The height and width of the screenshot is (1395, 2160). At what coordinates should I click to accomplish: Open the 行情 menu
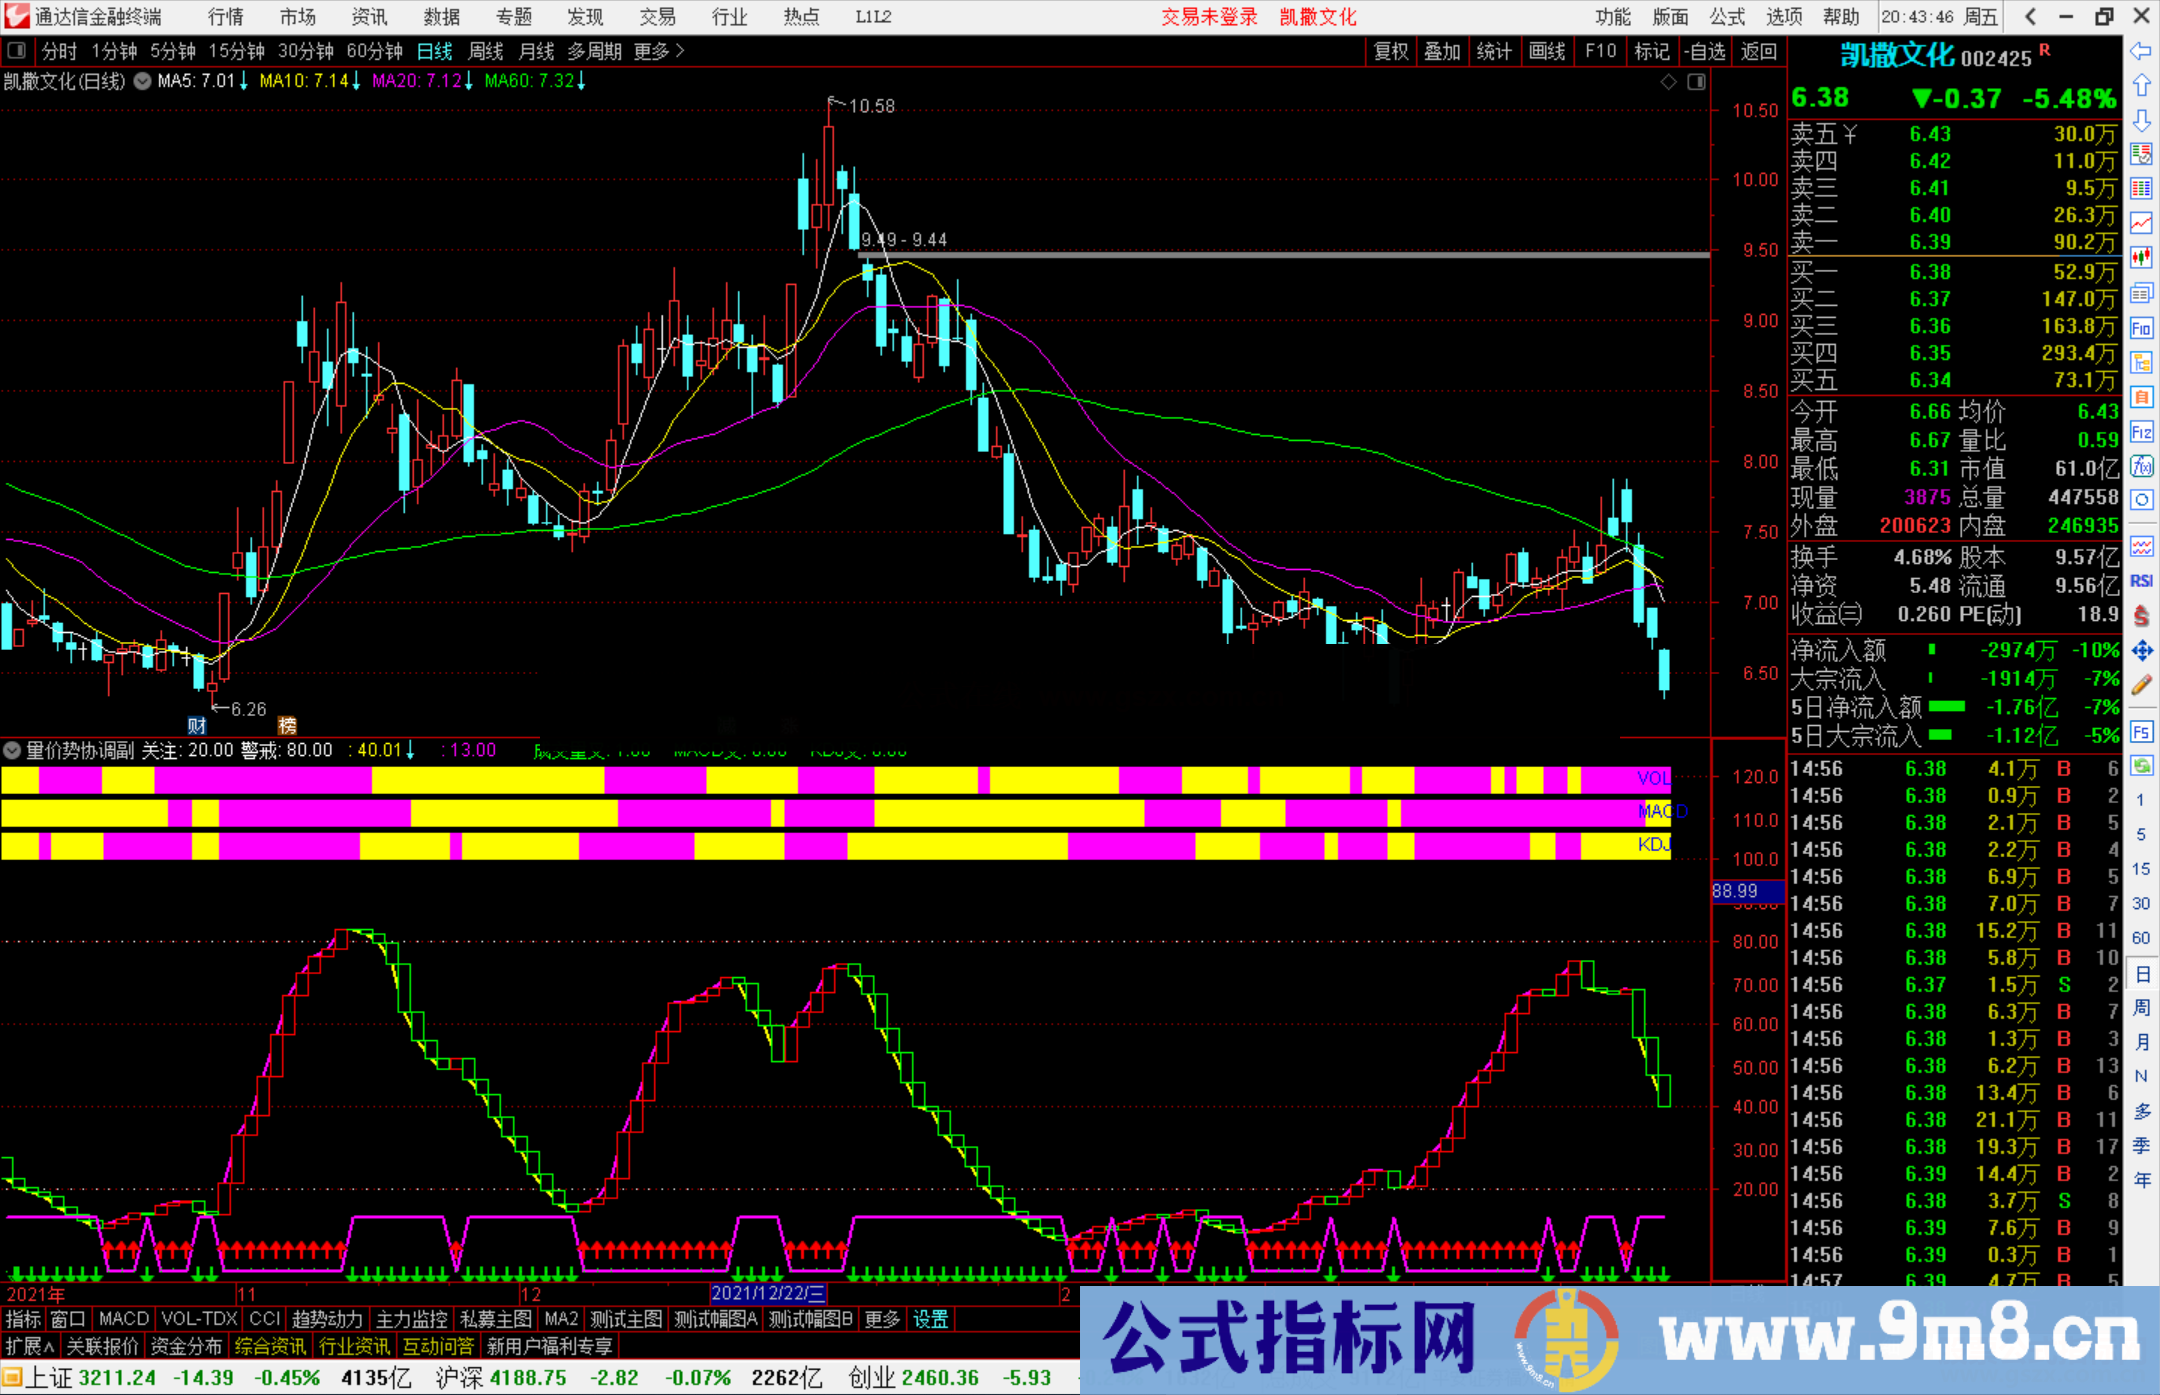pos(224,17)
